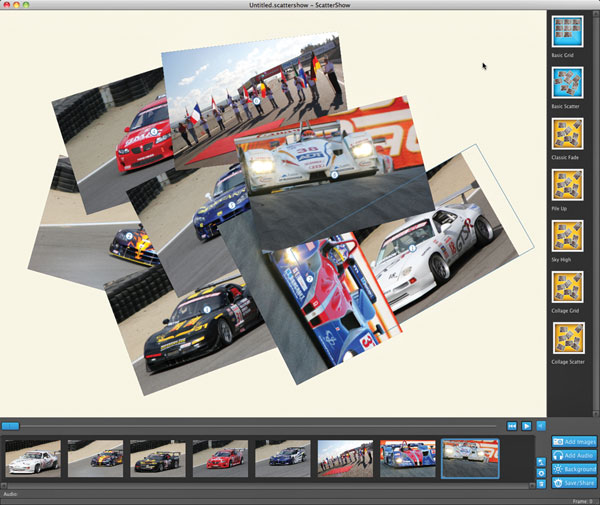Select the Basic Scatter theme icon

[x=567, y=82]
